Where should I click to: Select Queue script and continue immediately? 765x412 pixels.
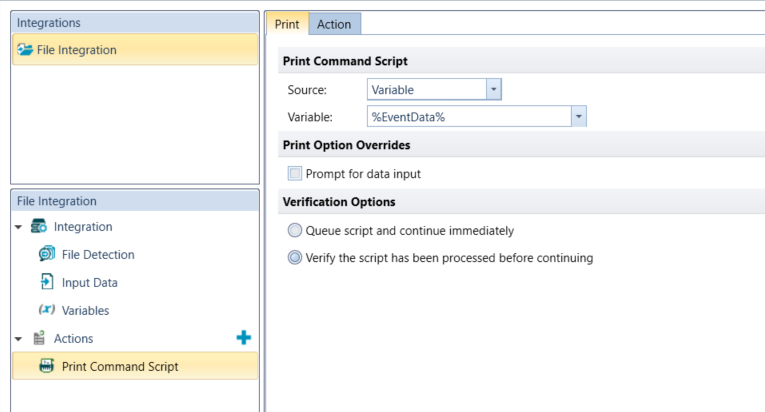(295, 230)
